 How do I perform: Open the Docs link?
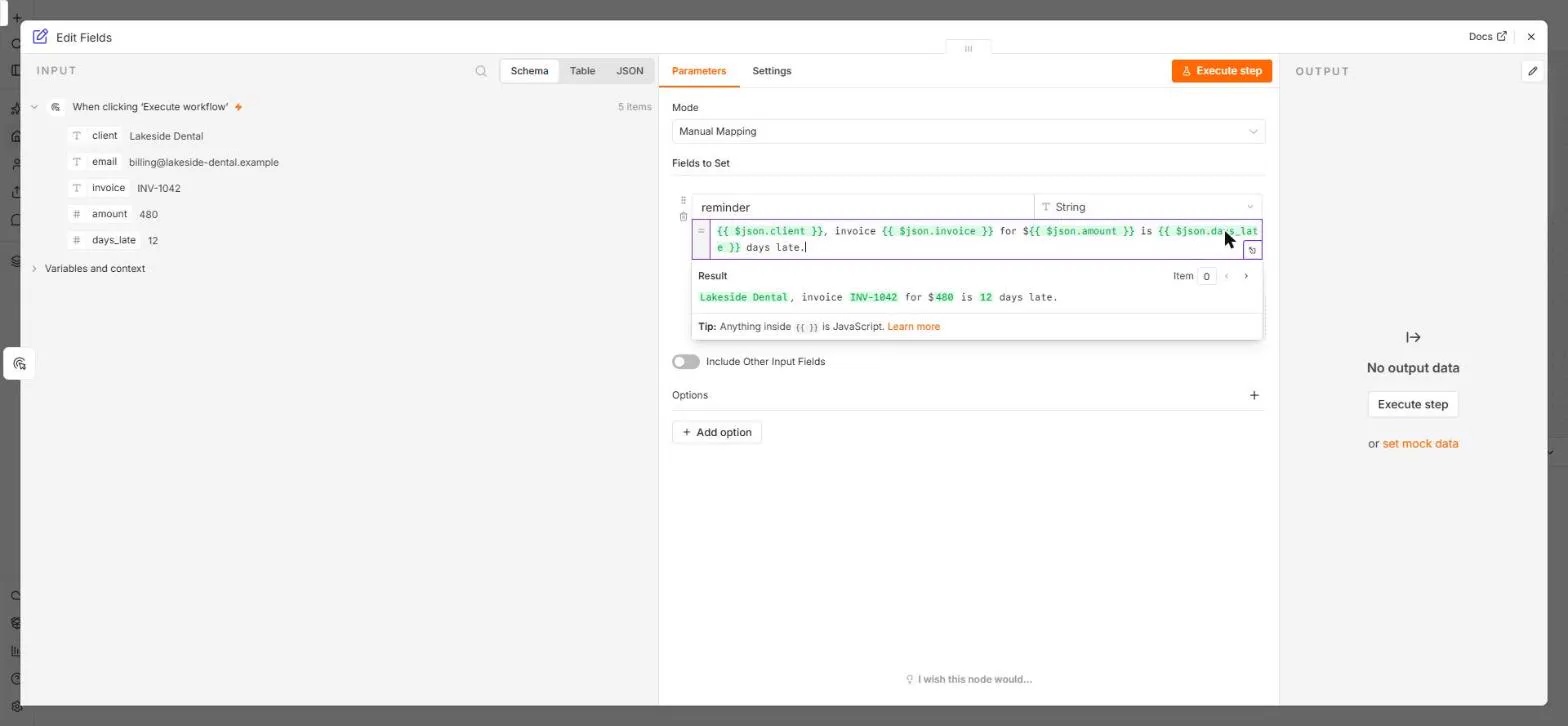click(x=1487, y=37)
